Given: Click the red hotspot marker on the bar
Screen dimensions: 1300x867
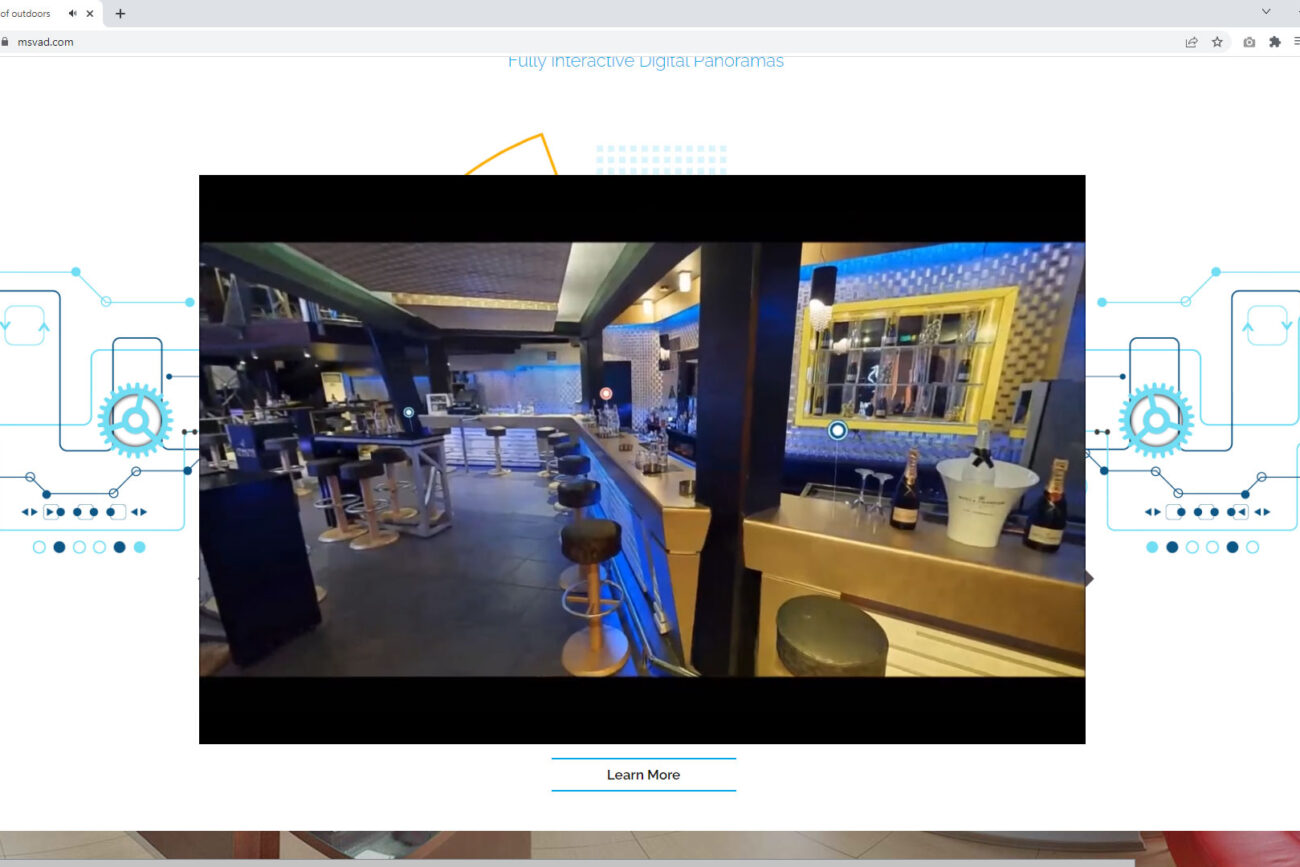Looking at the screenshot, I should (x=605, y=394).
